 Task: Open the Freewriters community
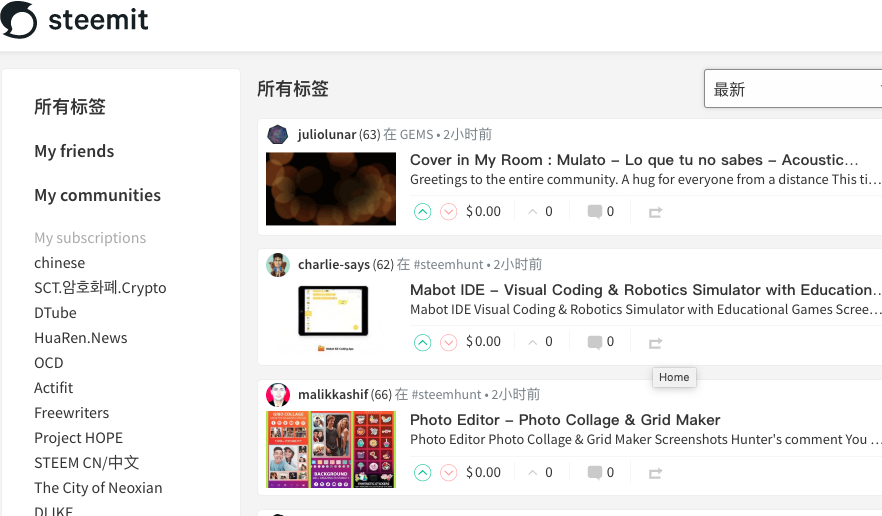click(71, 412)
